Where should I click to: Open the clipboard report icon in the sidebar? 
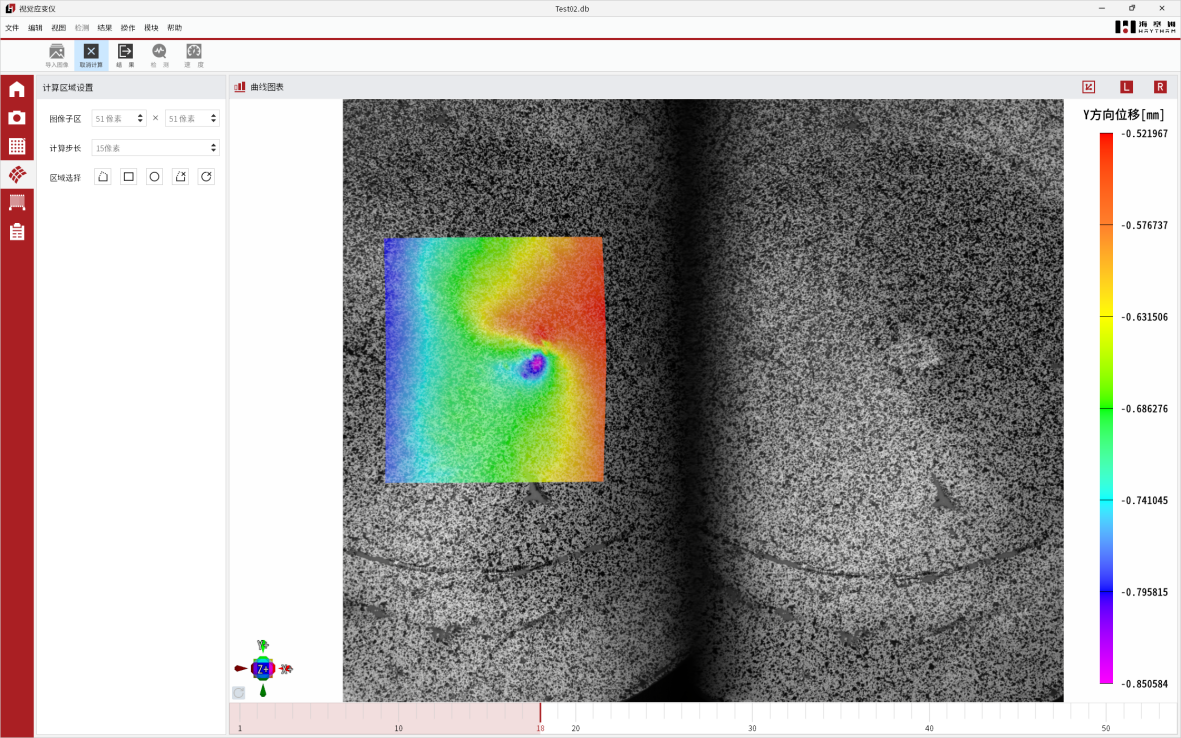point(17,232)
